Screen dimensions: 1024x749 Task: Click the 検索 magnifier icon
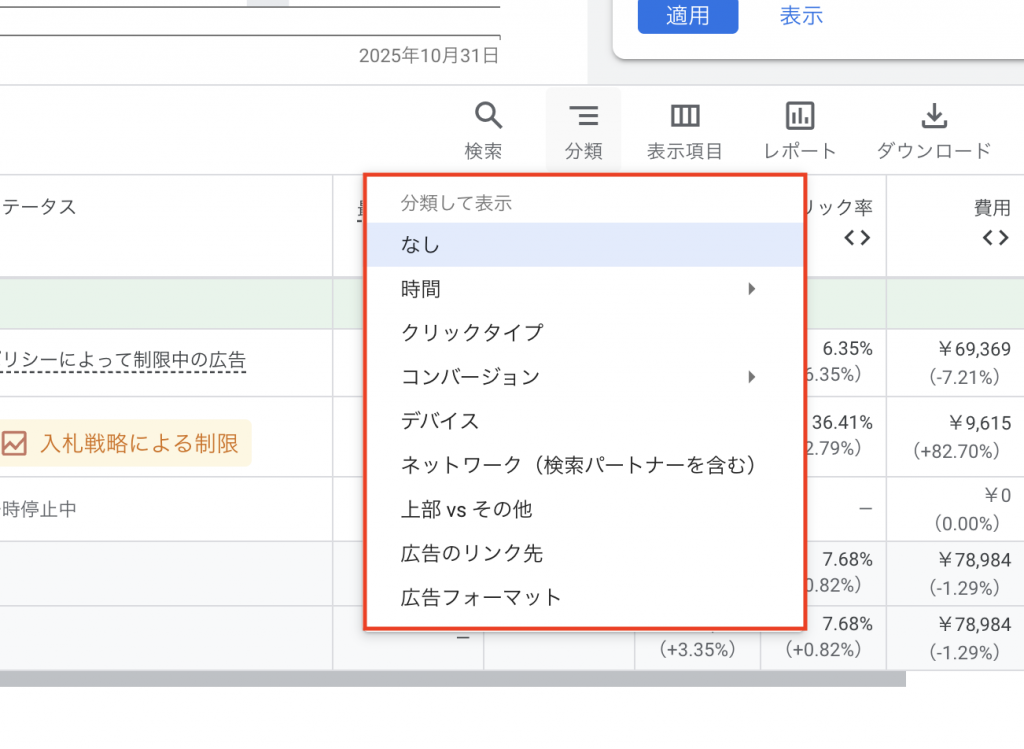(487, 116)
